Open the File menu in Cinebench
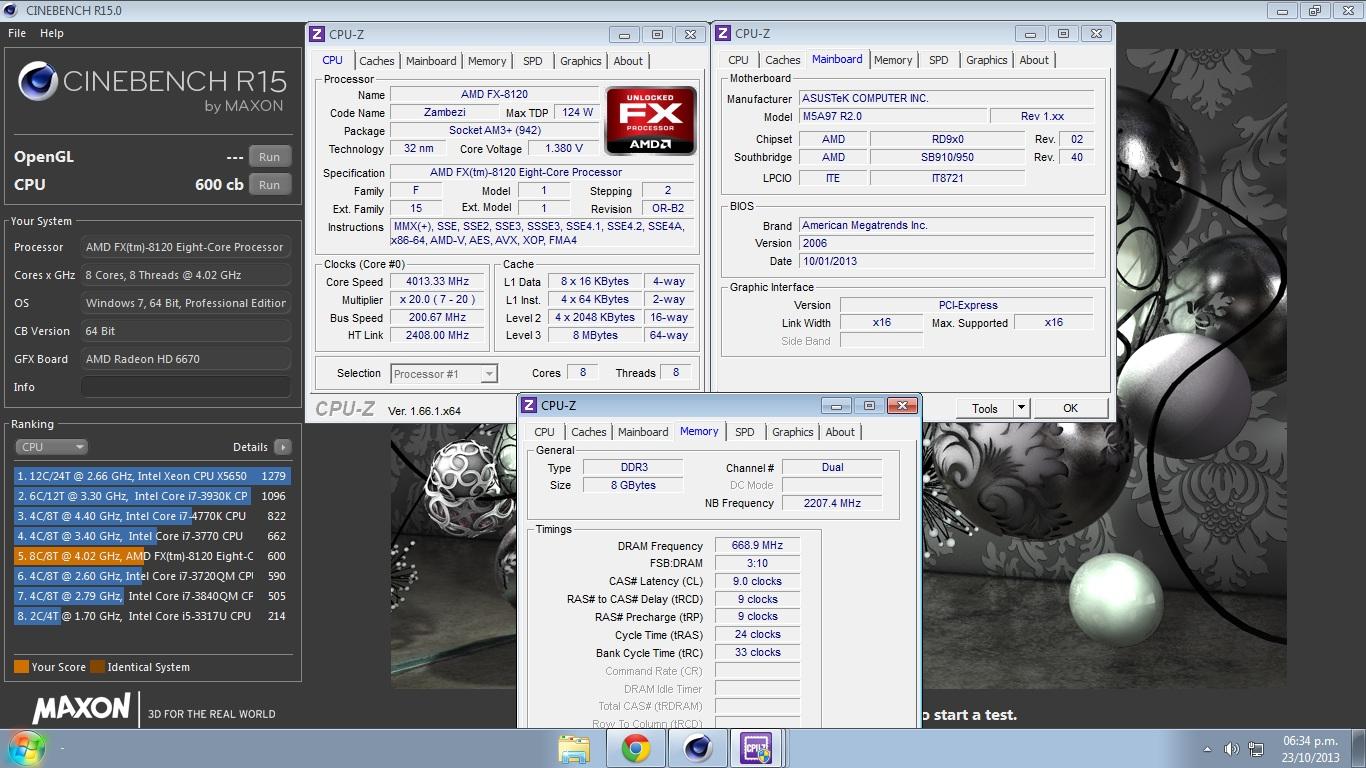 tap(17, 33)
